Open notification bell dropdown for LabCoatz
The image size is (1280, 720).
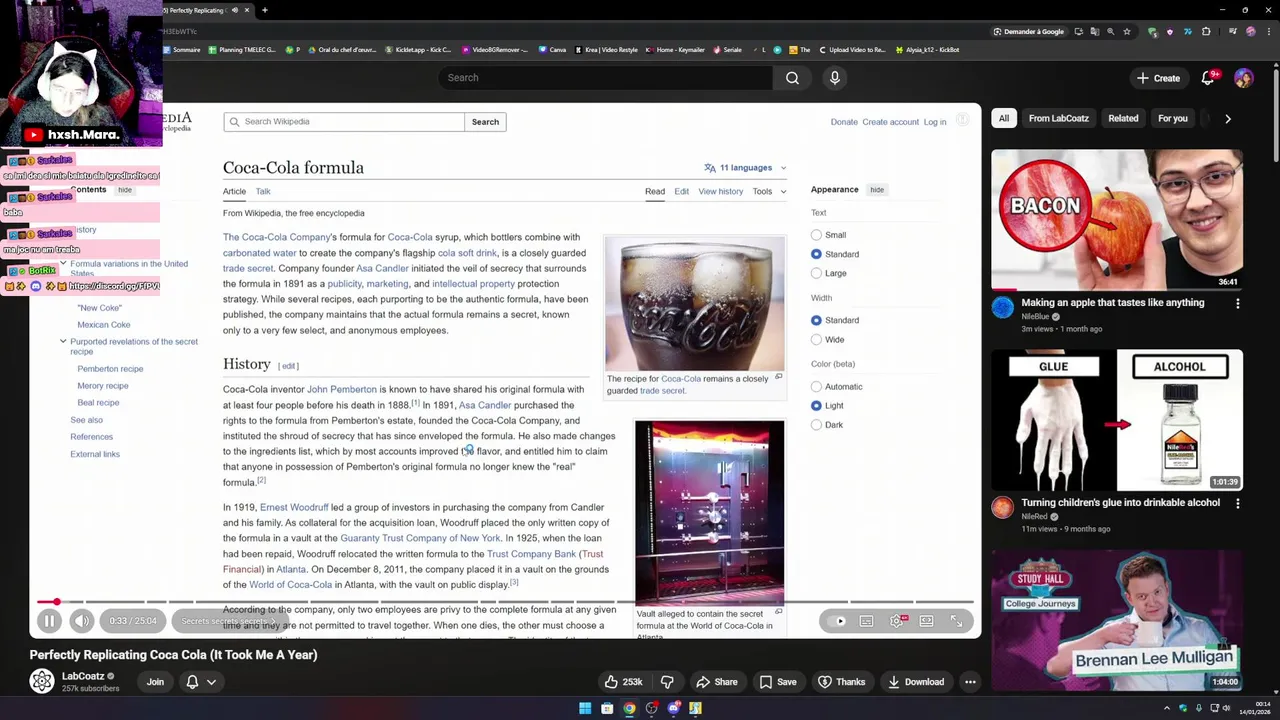pos(201,682)
